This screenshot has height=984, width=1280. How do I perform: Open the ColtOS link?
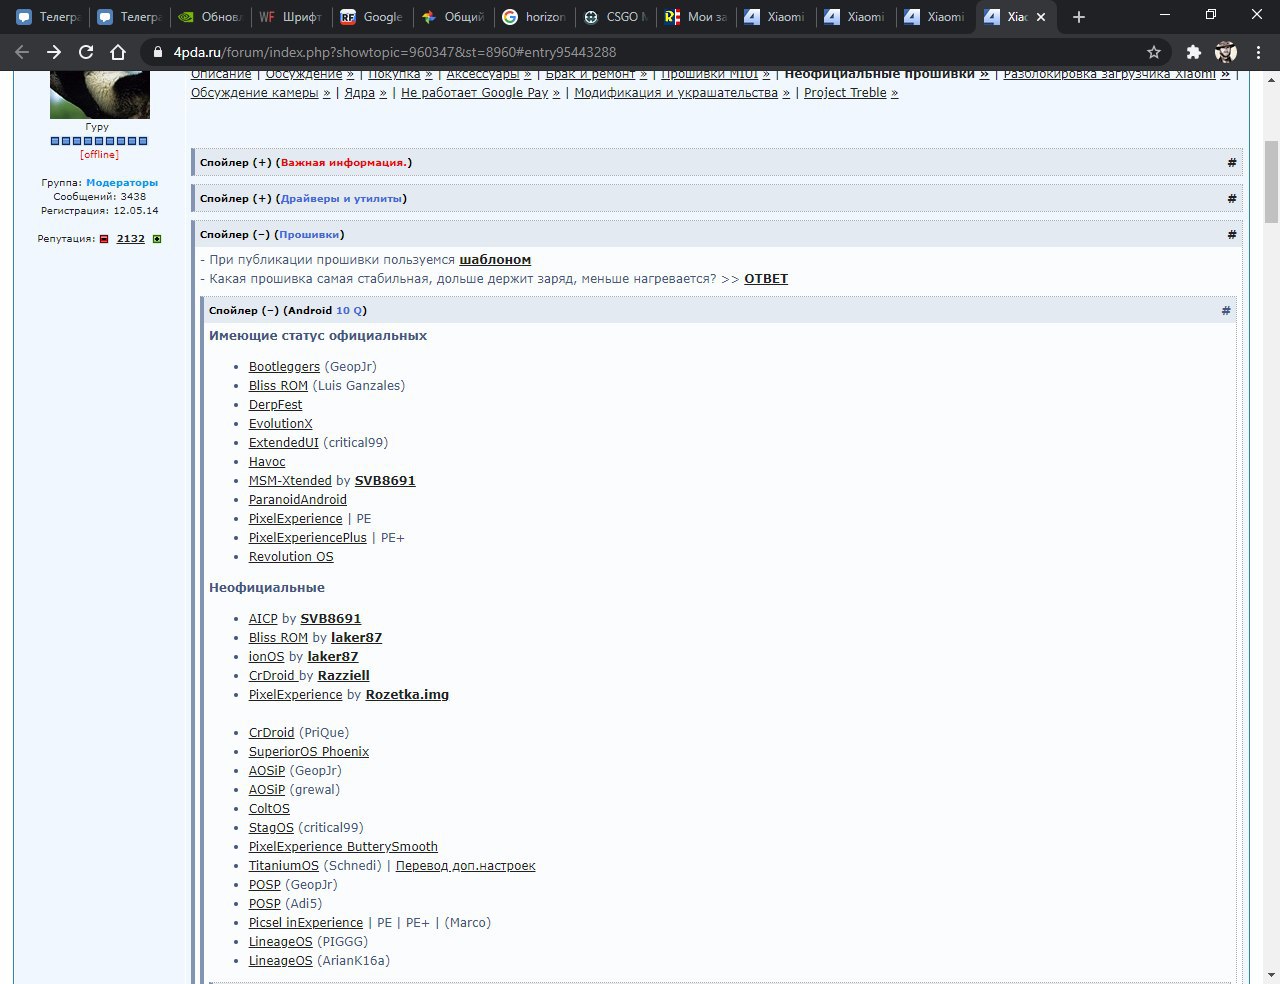tap(269, 809)
